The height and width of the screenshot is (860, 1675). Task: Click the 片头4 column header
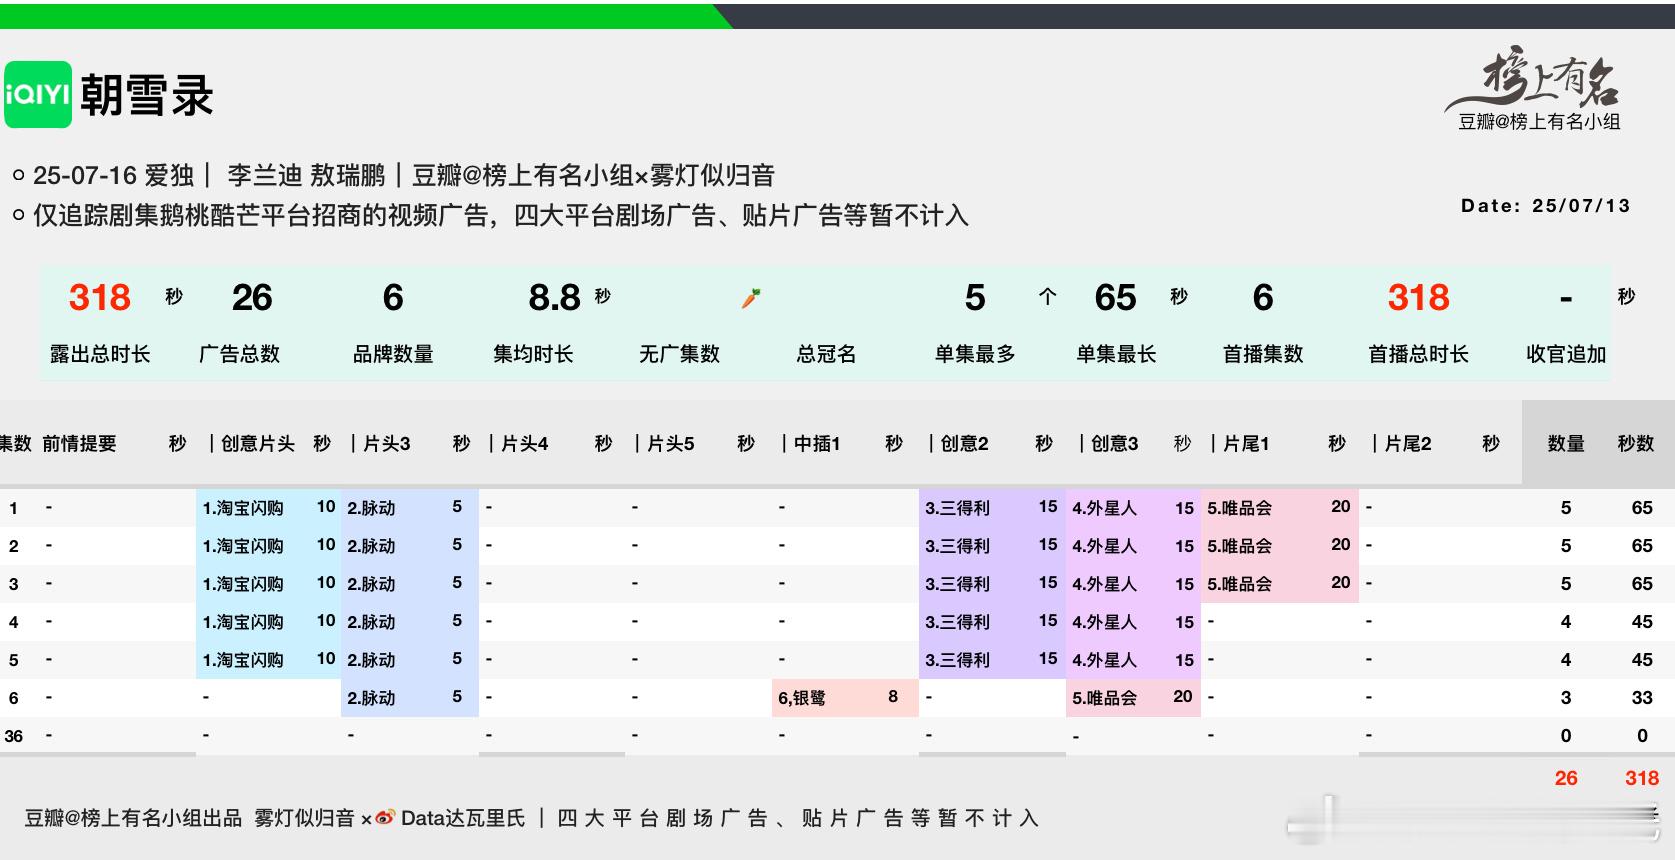(x=525, y=443)
